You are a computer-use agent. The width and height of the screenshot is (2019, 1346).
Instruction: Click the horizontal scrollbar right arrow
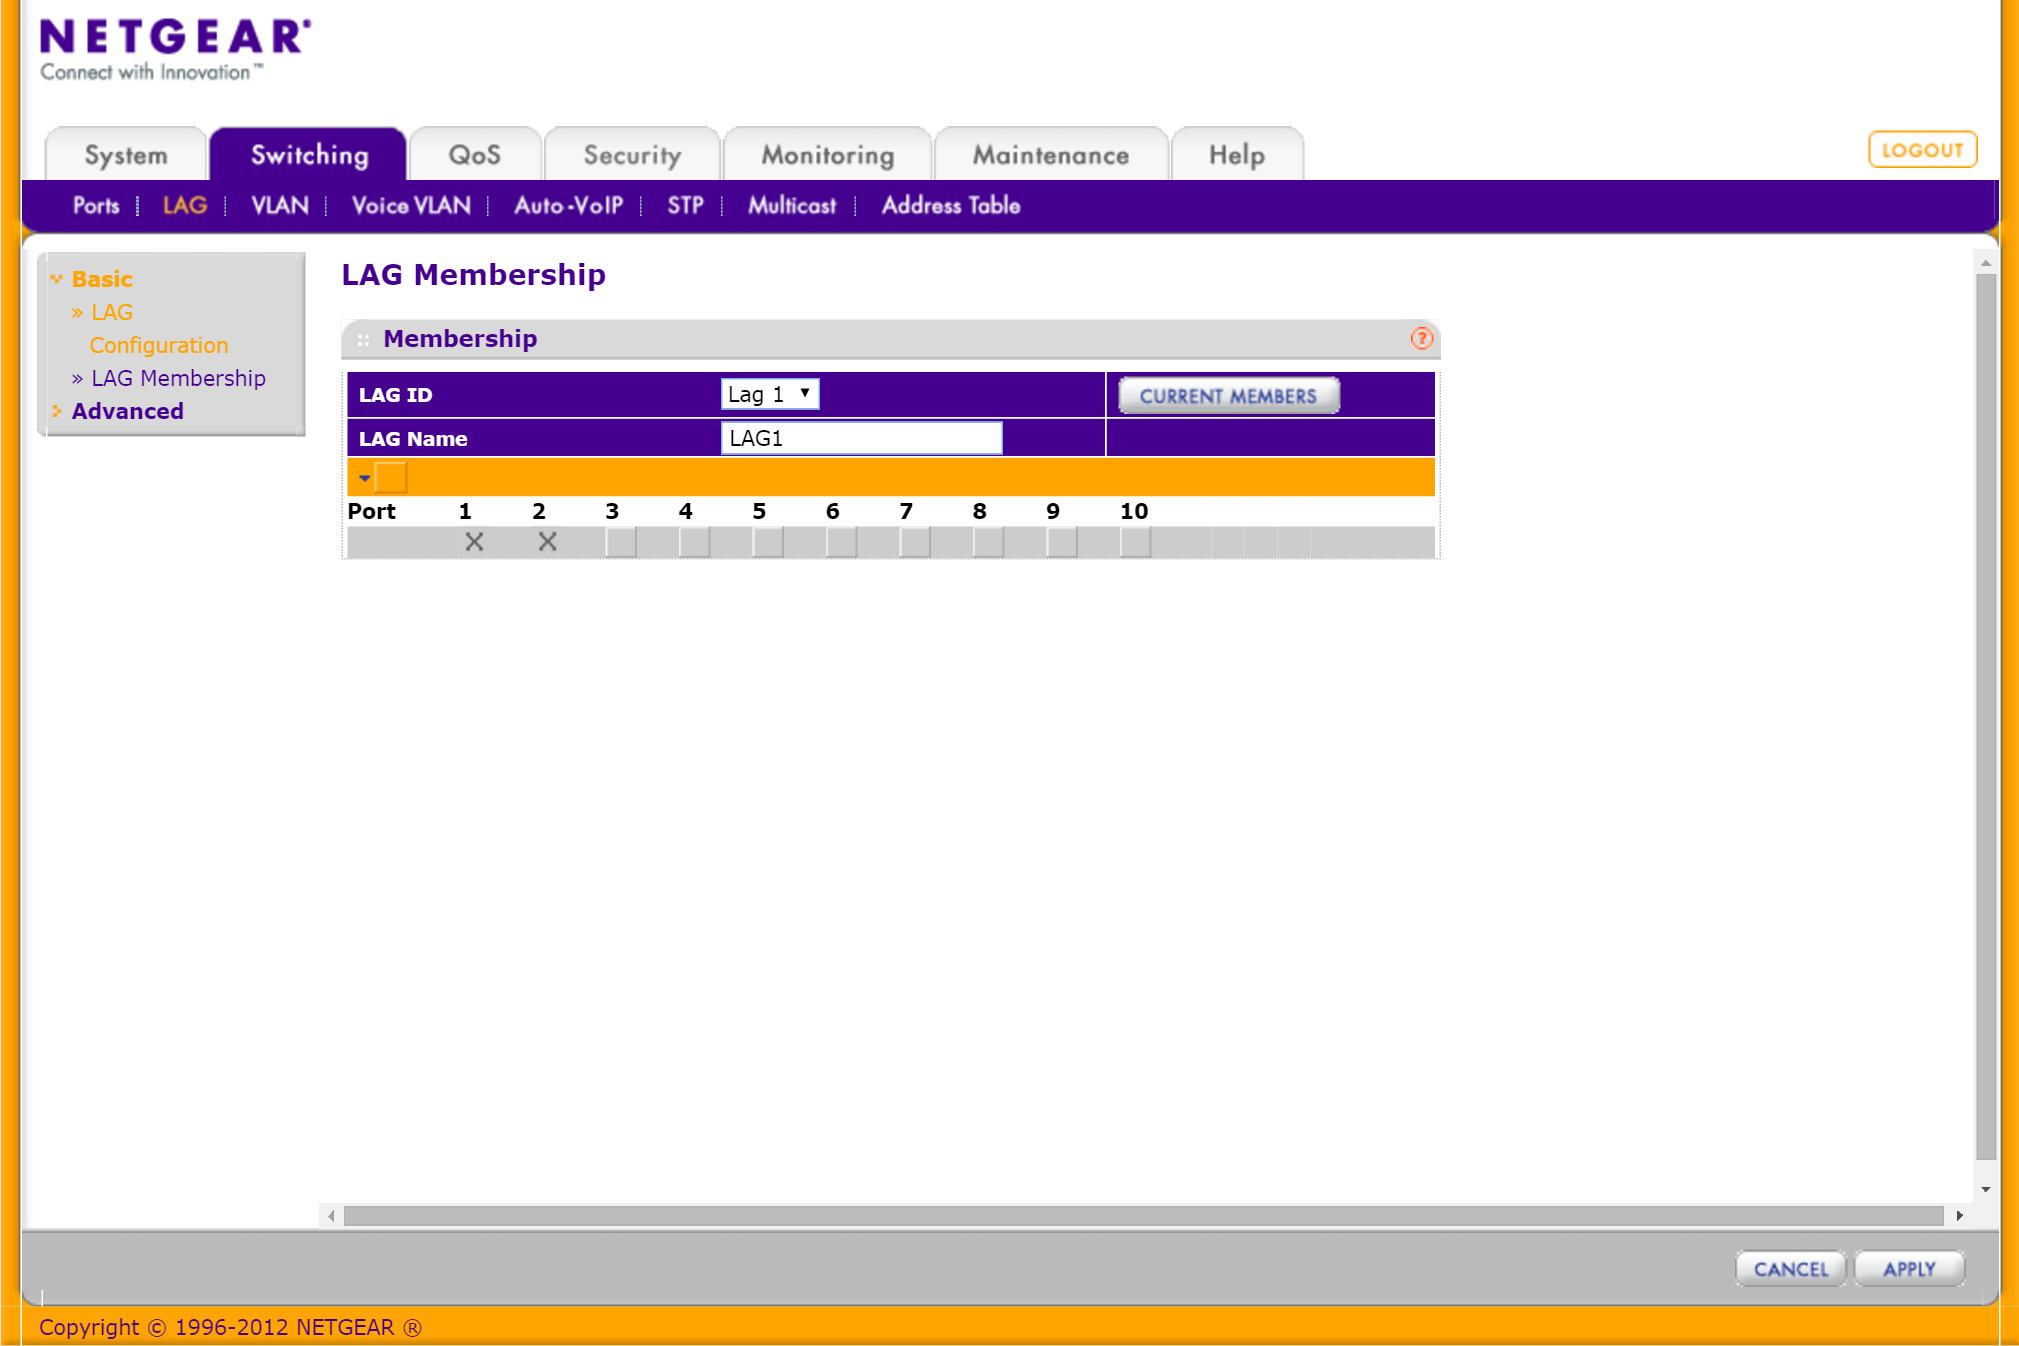(1959, 1216)
